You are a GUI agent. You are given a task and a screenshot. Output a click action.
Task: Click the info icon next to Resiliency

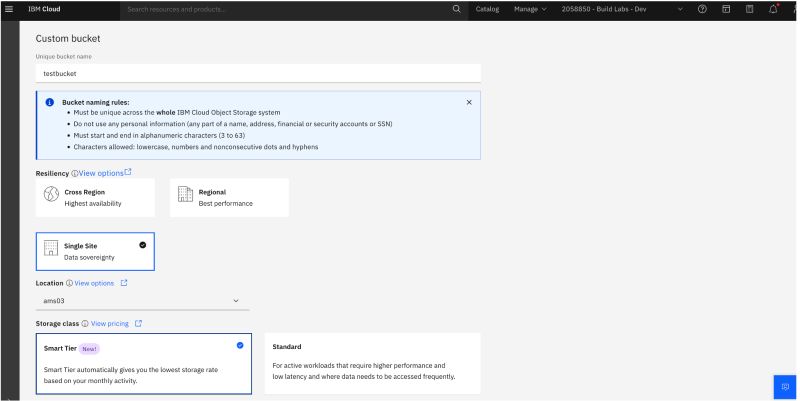tap(74, 173)
